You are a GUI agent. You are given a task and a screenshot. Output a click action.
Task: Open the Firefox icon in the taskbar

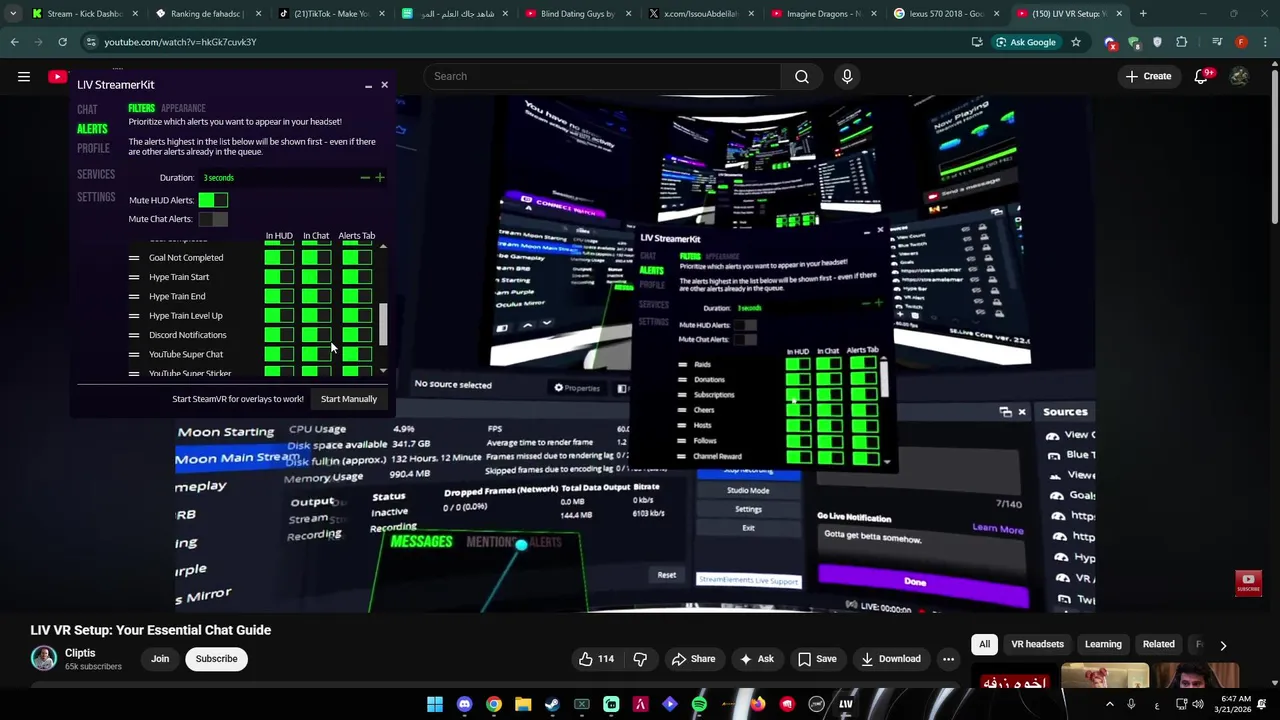click(x=758, y=704)
